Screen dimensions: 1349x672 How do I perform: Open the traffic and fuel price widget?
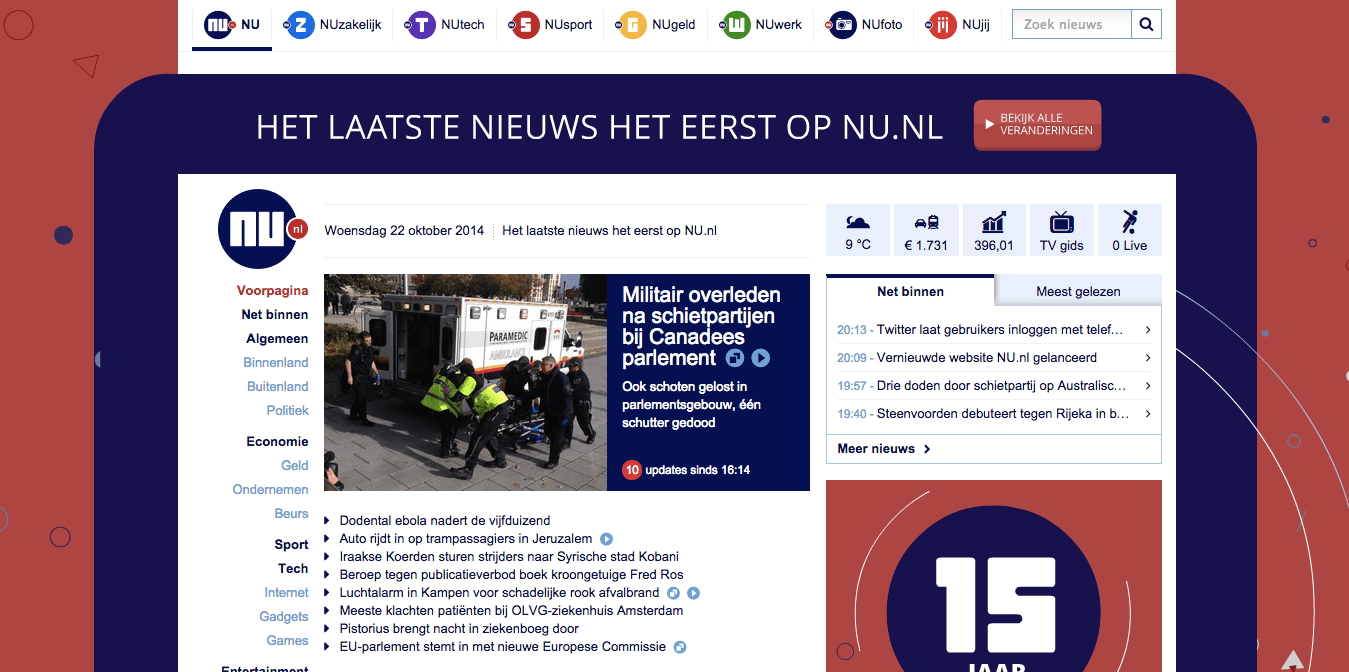(926, 230)
